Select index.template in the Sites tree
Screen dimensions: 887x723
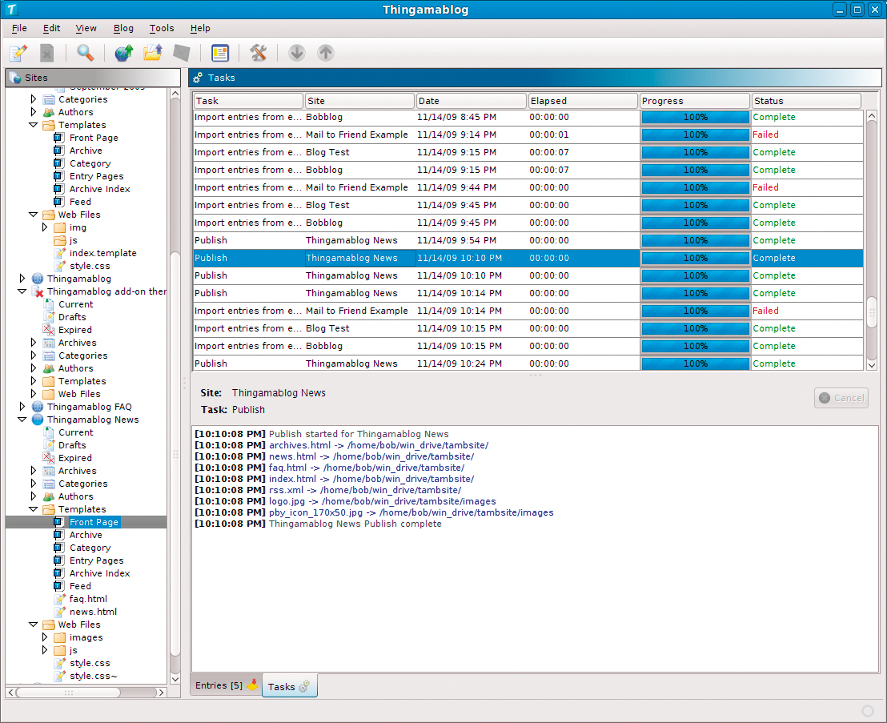tap(102, 253)
